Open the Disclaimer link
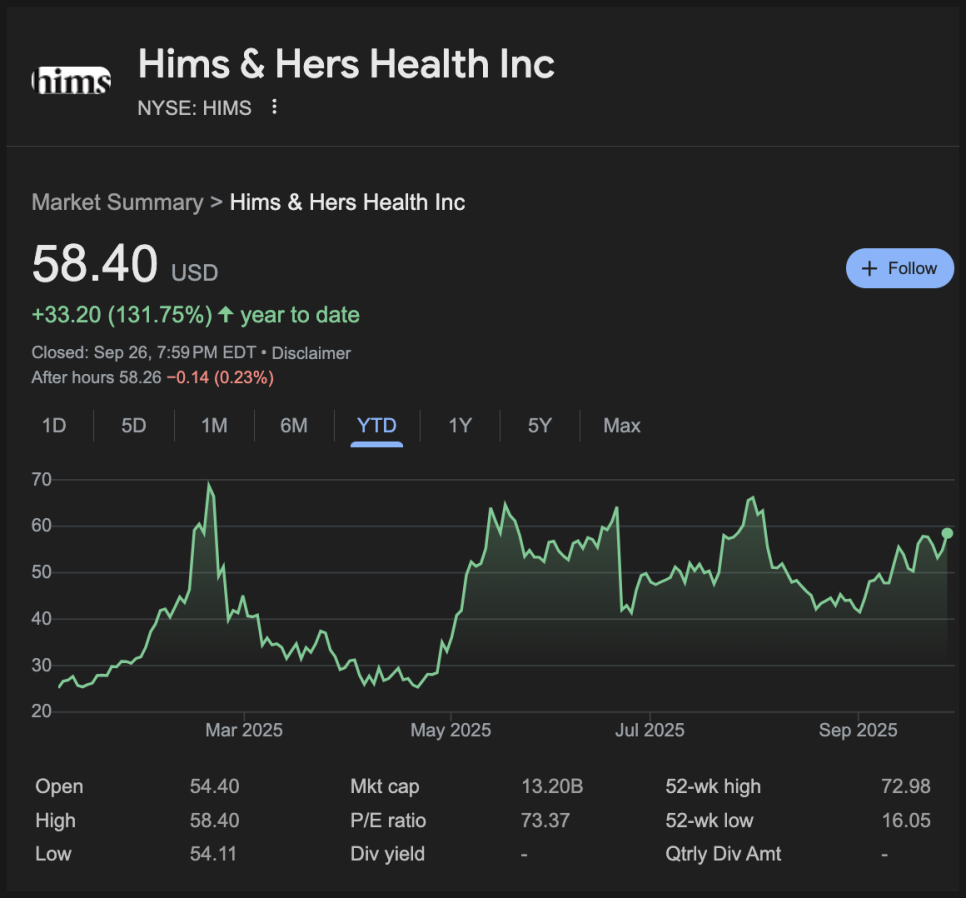 (311, 353)
